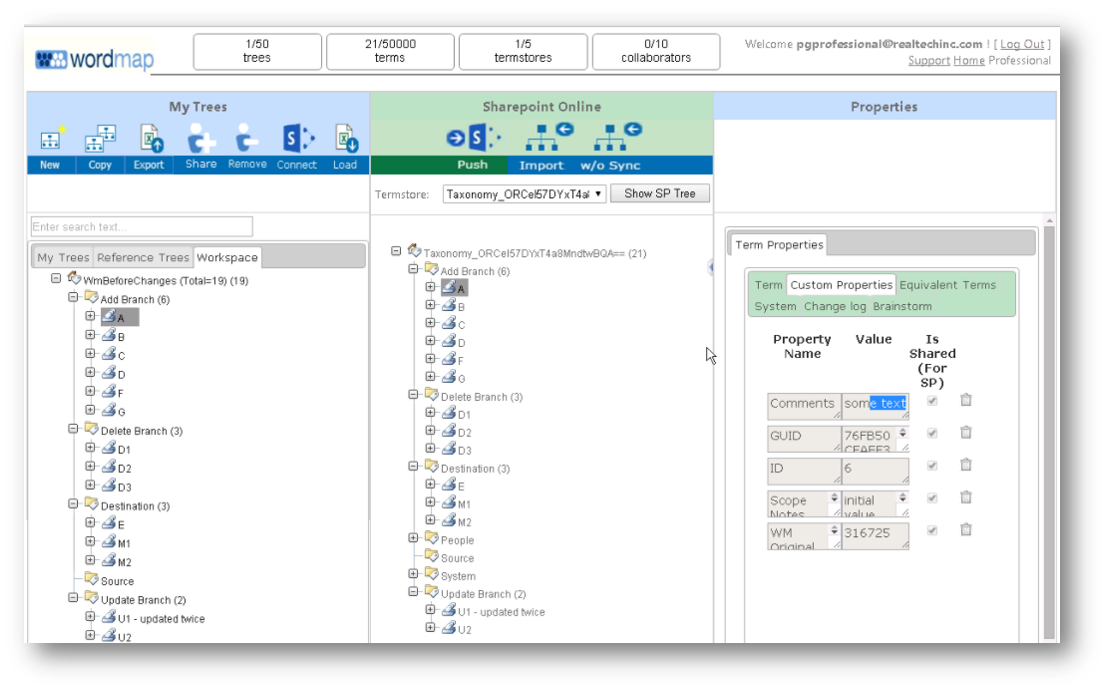Click the New tree icon

50,141
